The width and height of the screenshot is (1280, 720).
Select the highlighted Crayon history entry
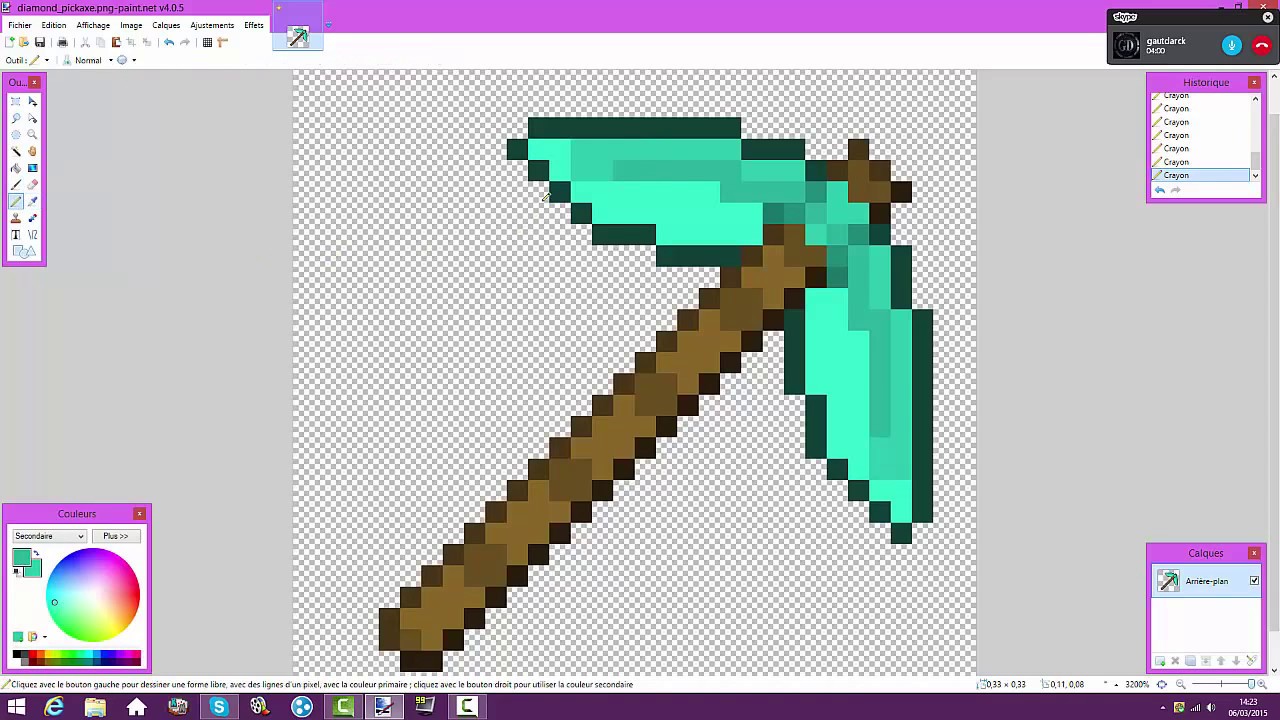[1200, 175]
